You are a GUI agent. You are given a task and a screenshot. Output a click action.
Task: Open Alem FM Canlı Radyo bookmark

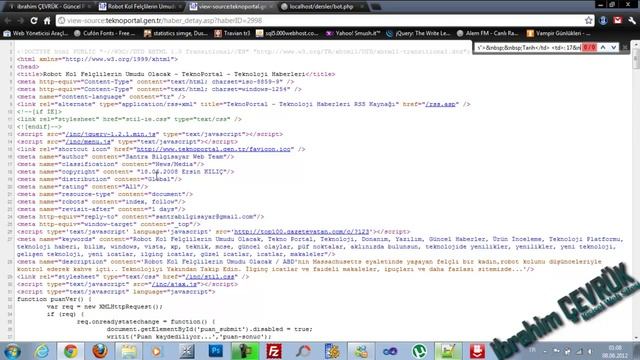[487, 33]
